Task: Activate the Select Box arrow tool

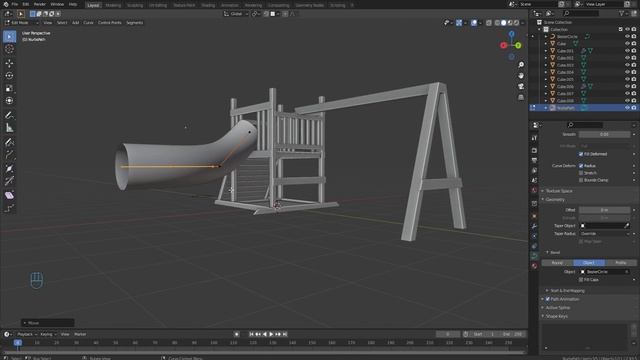Action: click(x=9, y=36)
